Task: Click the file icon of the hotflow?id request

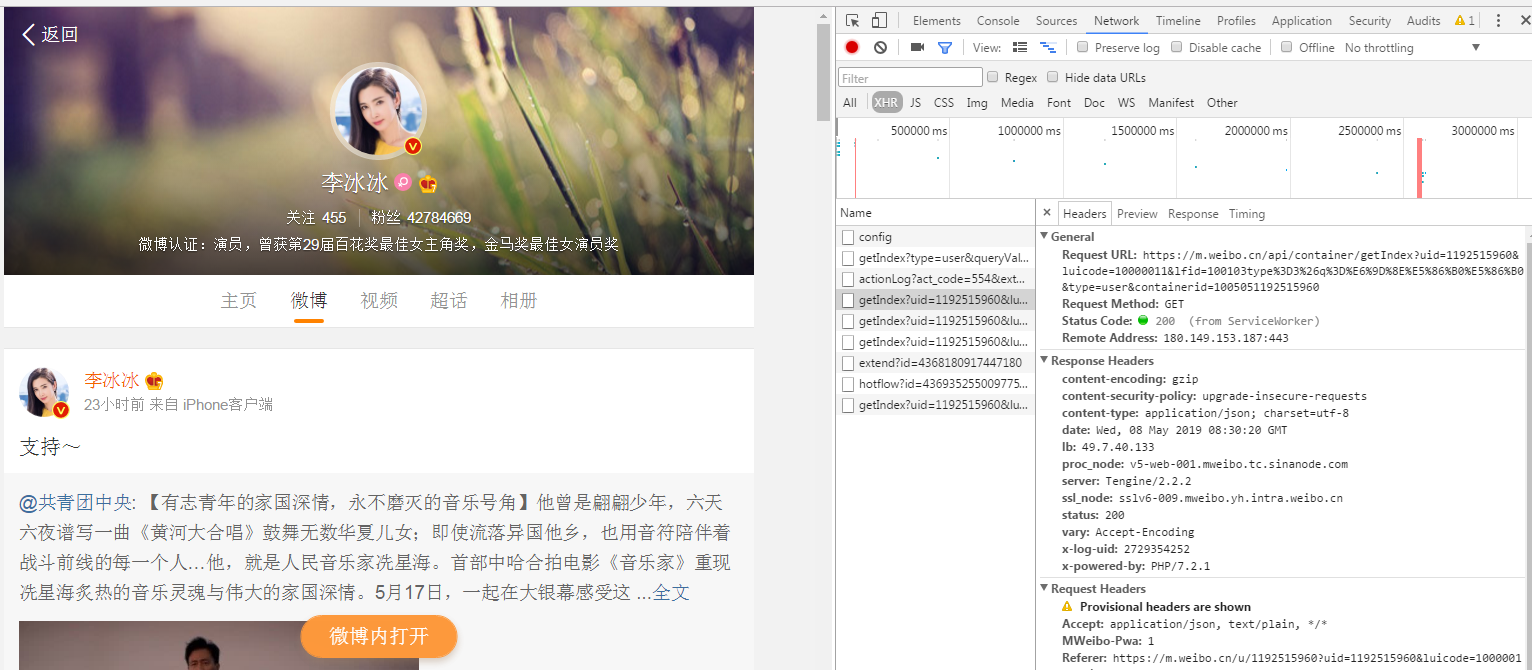Action: pyautogui.click(x=848, y=384)
